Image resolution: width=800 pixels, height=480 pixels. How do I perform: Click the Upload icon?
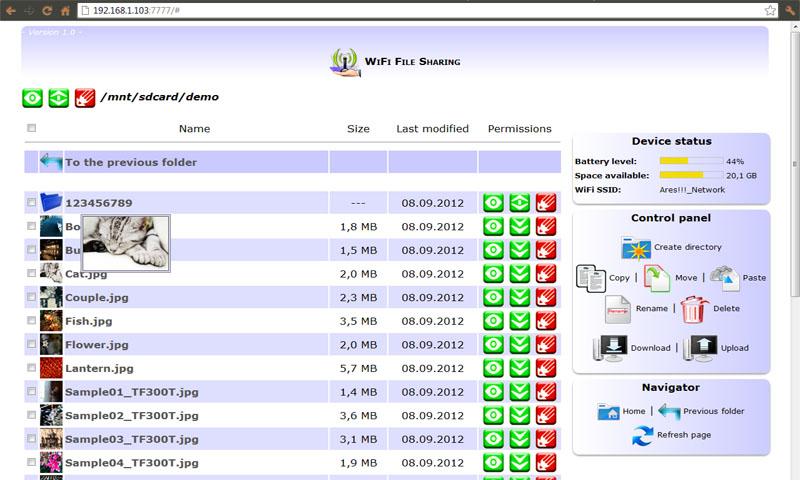(x=700, y=348)
